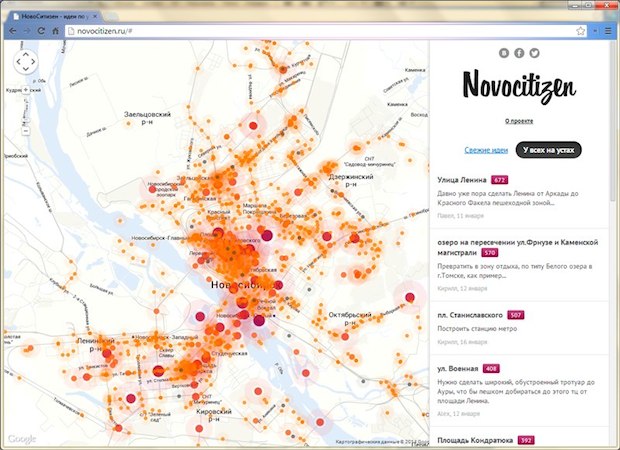Click the map pan navigation control

coord(26,62)
